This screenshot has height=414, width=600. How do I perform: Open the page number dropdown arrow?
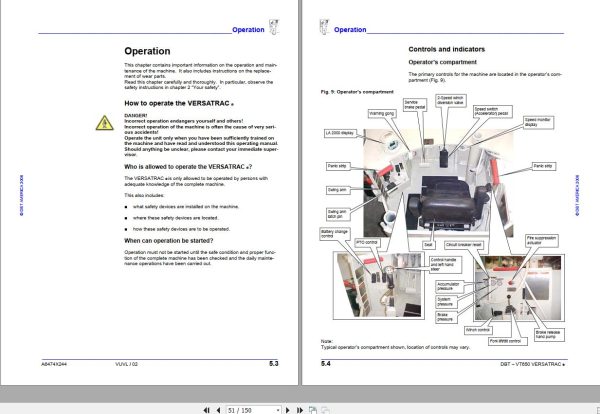278,410
